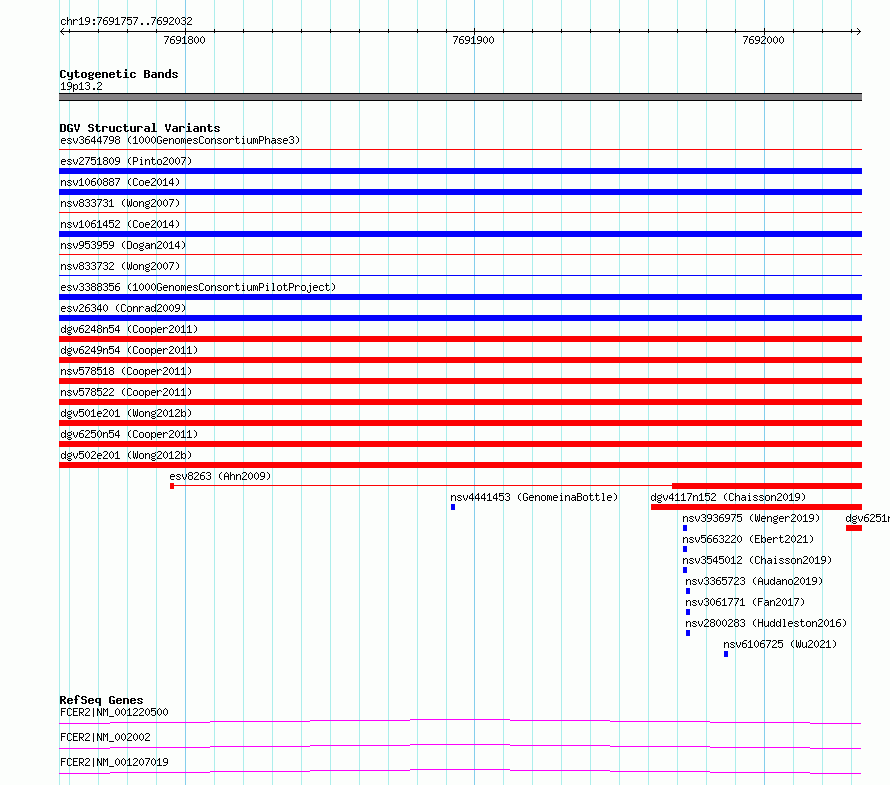Screen dimensions: 890x785
Task: Click the Cytogenetic Bands track title
Action: [x=119, y=74]
